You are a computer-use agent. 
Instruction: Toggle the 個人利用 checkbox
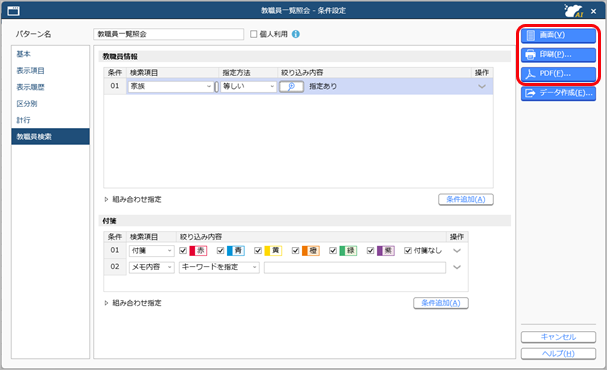254,34
